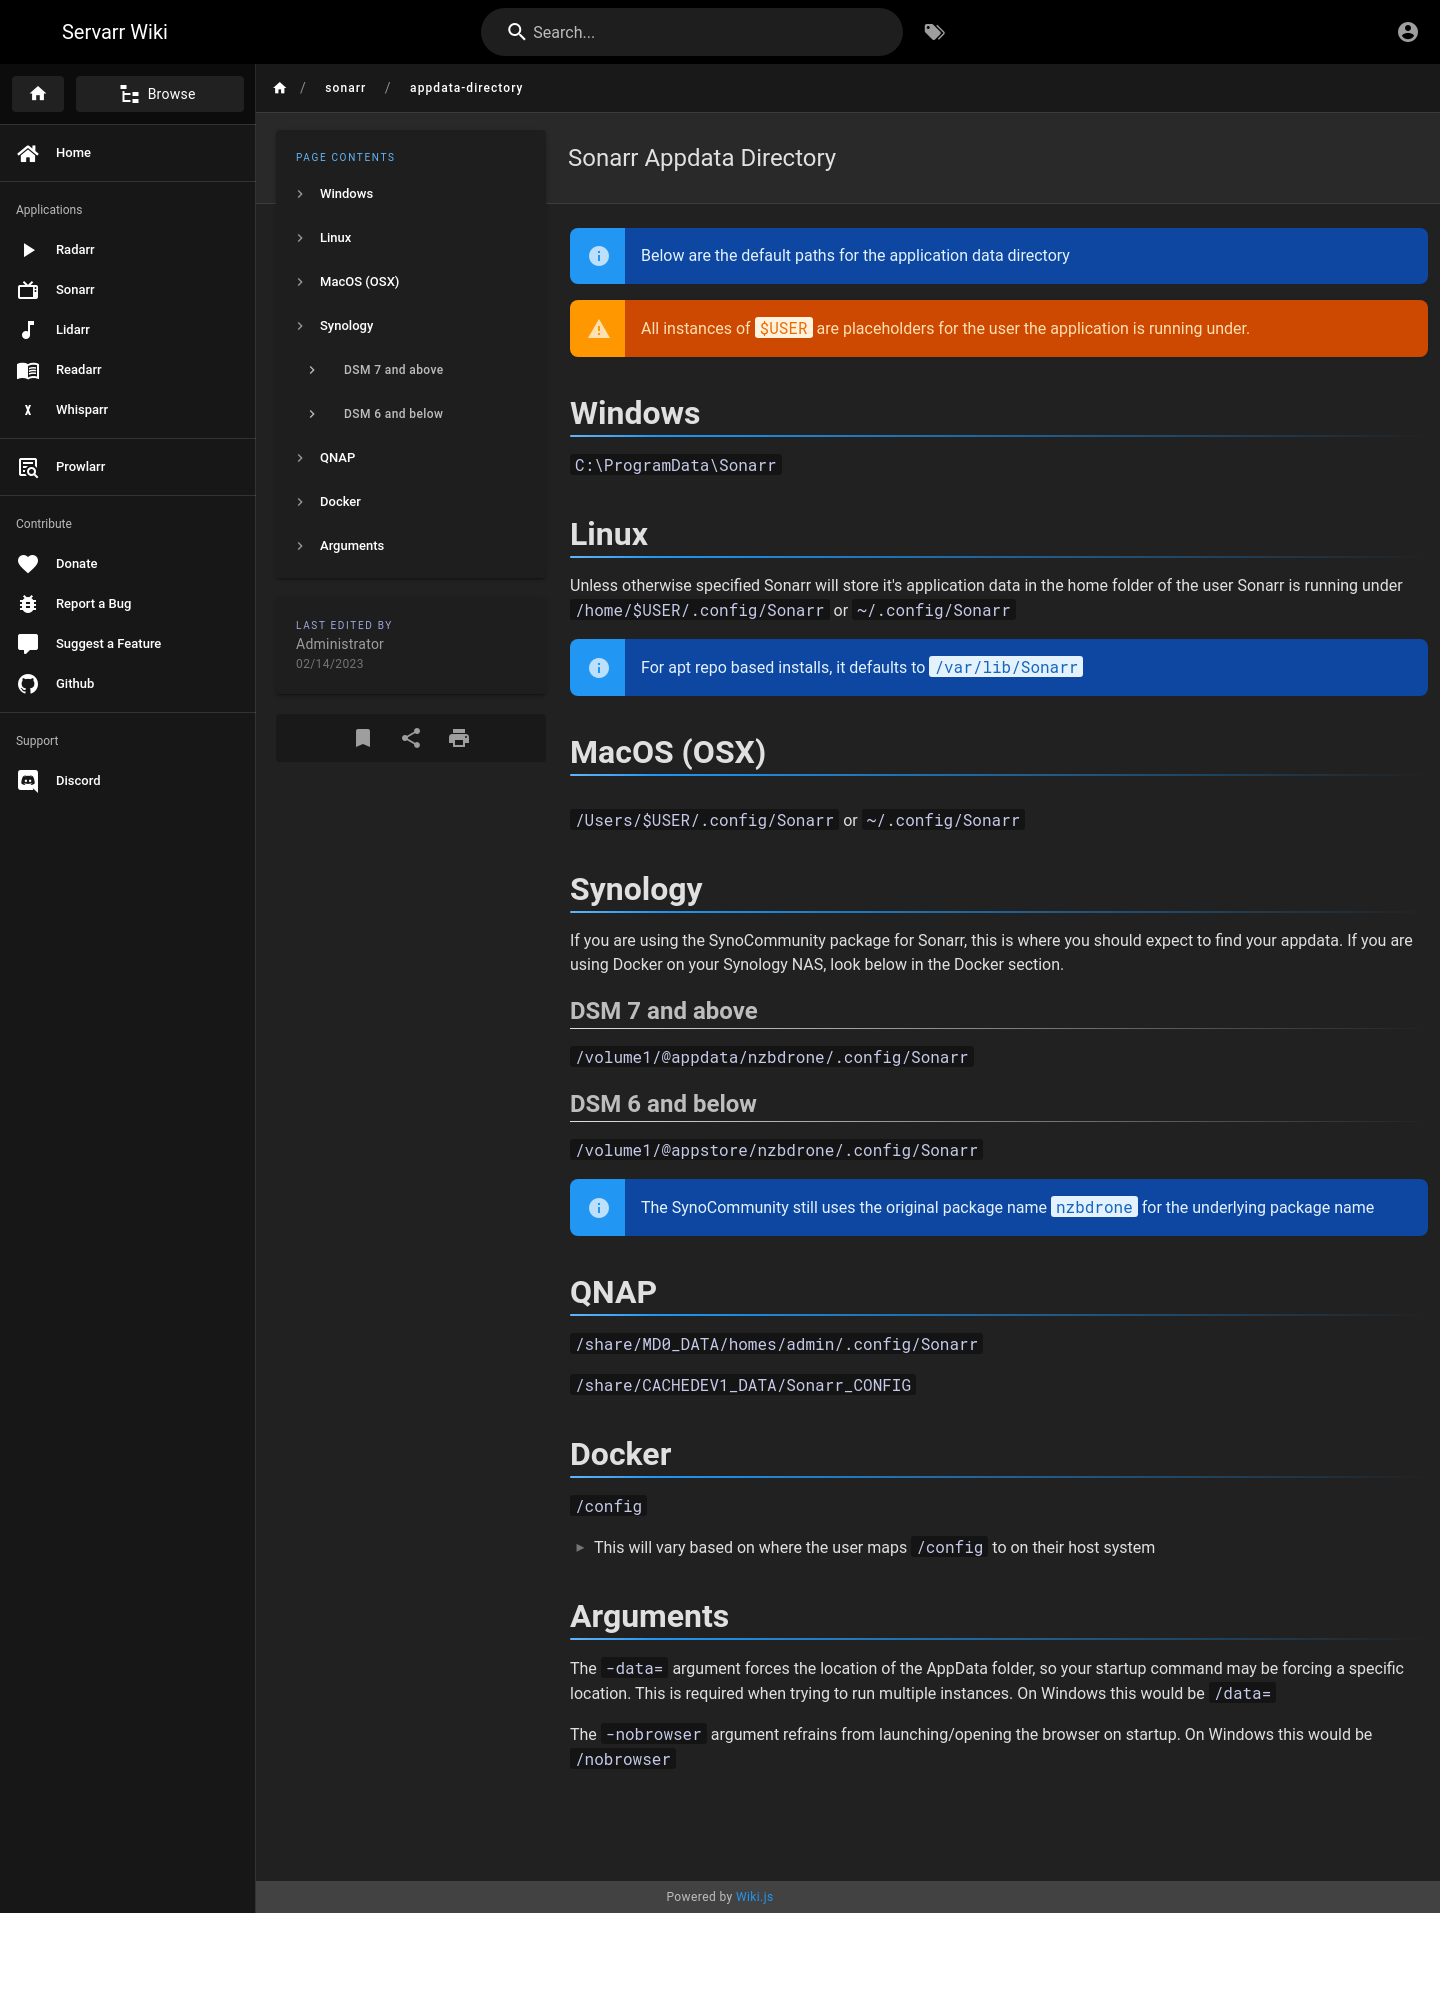Click into the Search field

pyautogui.click(x=692, y=32)
